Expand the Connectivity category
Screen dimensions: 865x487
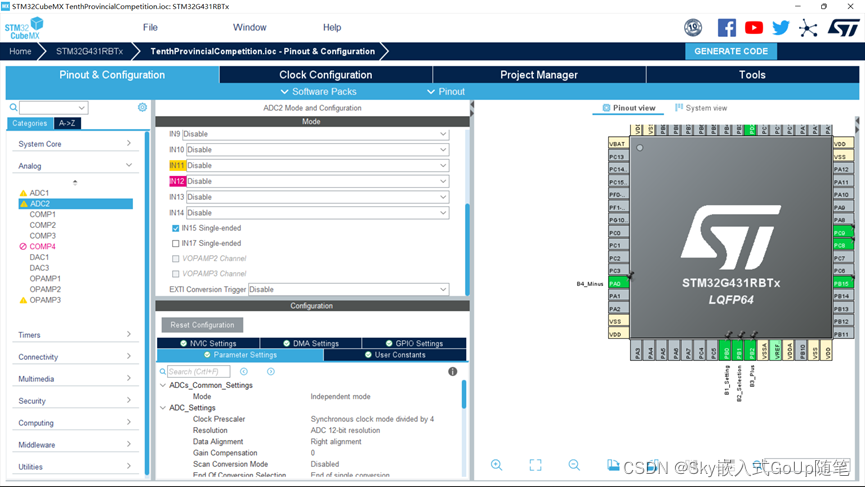75,357
